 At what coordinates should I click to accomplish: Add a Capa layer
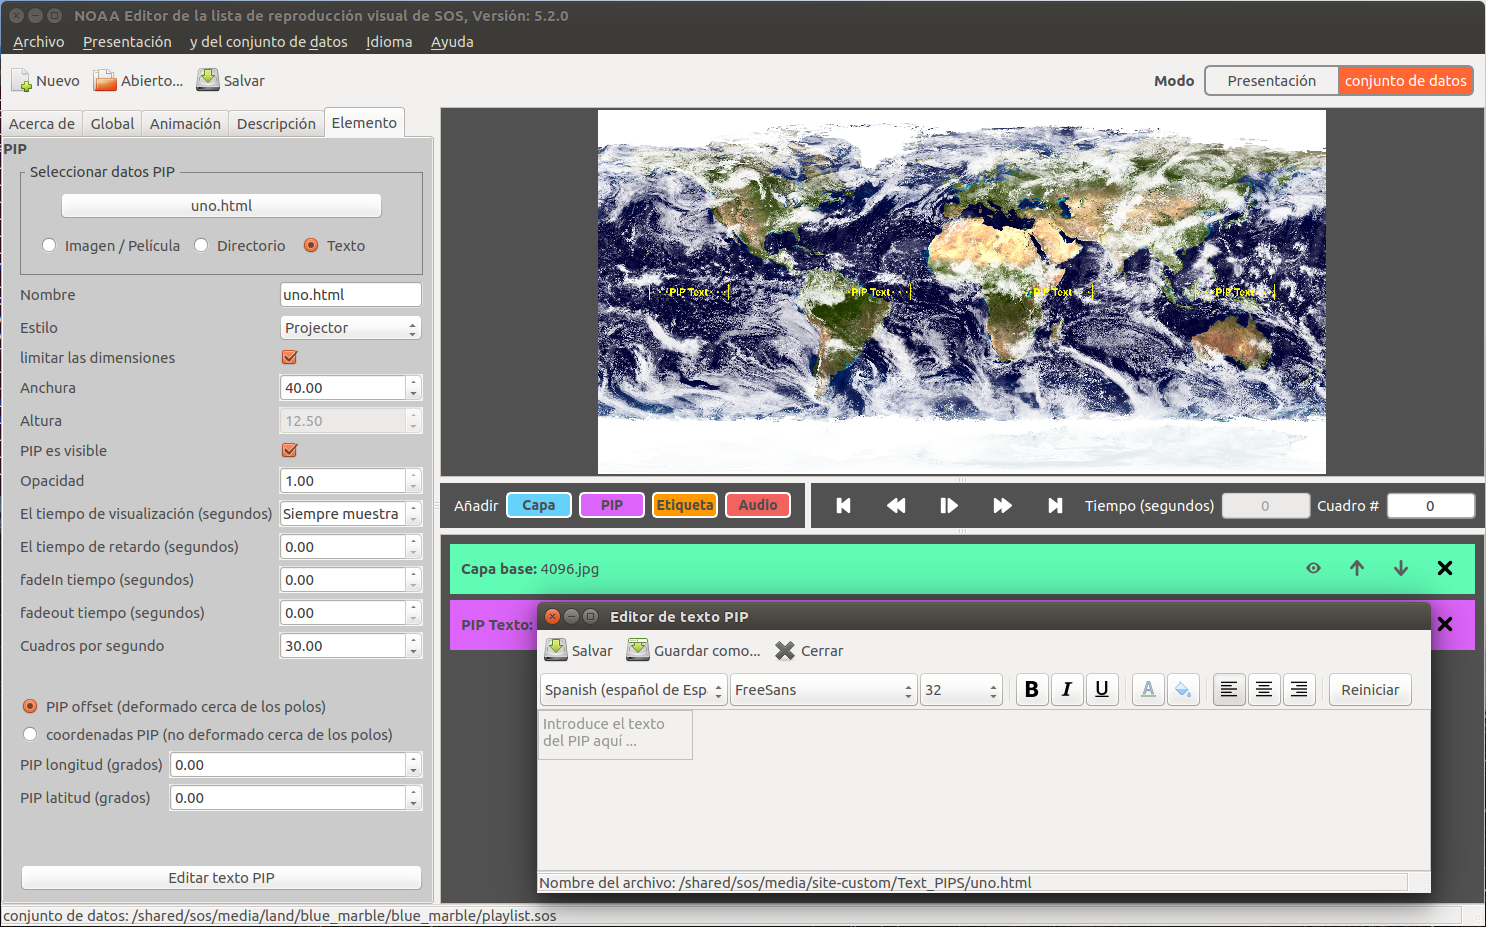point(538,505)
